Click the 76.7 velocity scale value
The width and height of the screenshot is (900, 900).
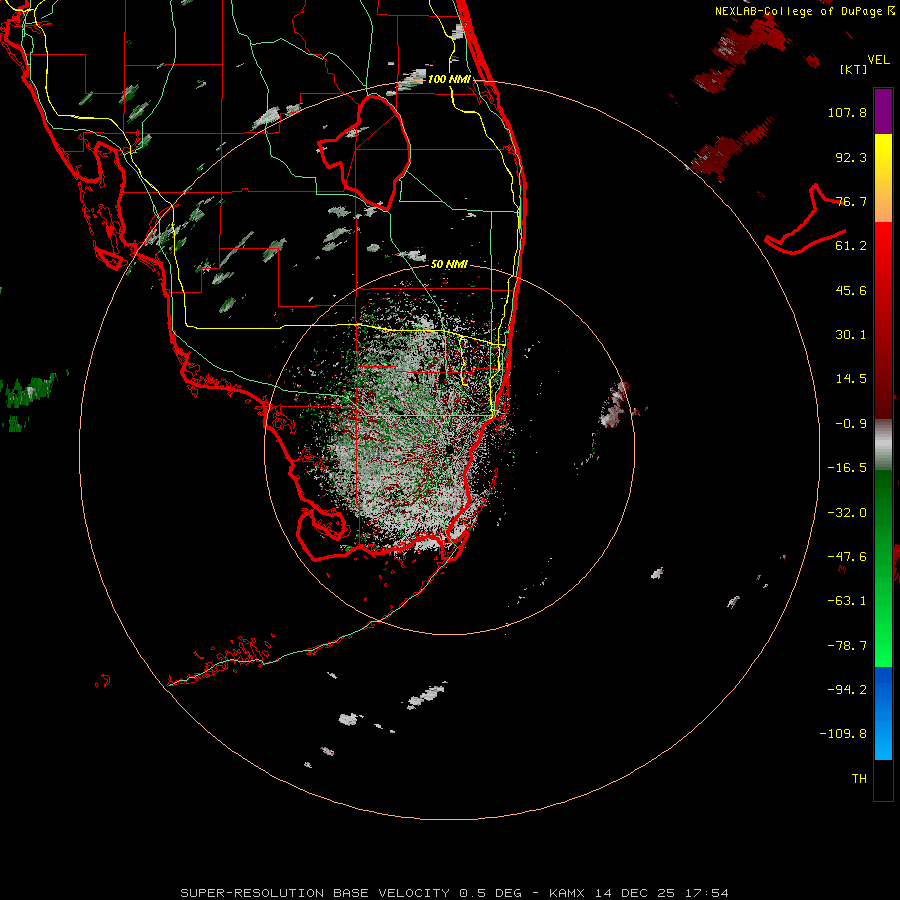(x=851, y=201)
